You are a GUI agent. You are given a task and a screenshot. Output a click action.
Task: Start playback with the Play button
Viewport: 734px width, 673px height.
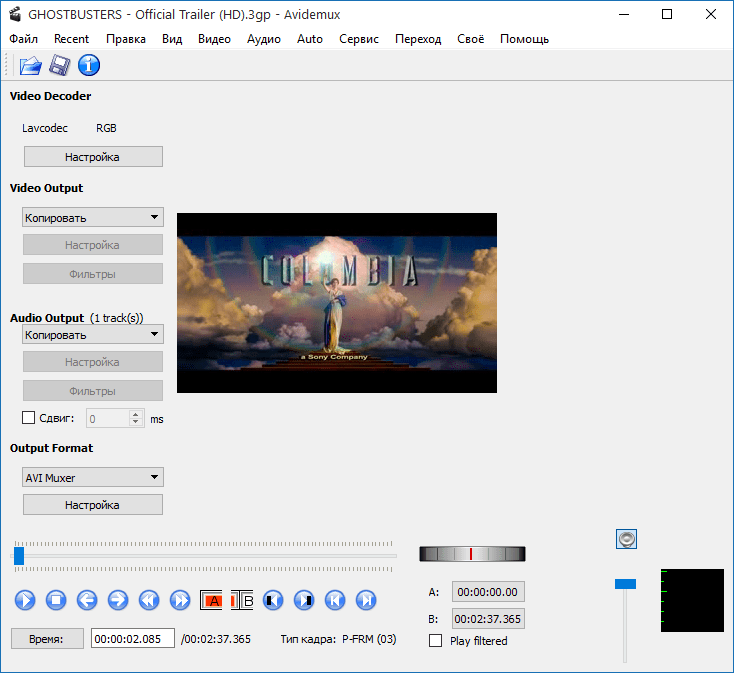(25, 600)
